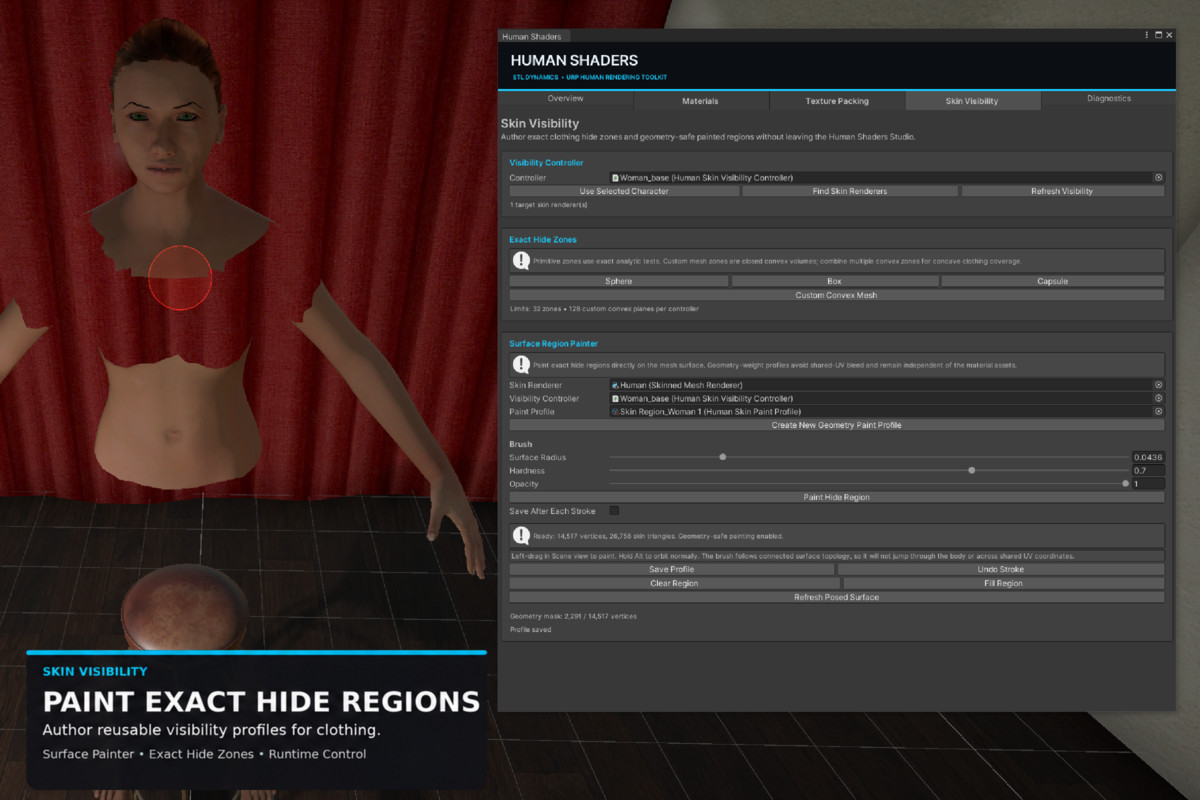Click the Exact Hide Zones section heading
Image resolution: width=1200 pixels, height=800 pixels.
click(x=543, y=240)
